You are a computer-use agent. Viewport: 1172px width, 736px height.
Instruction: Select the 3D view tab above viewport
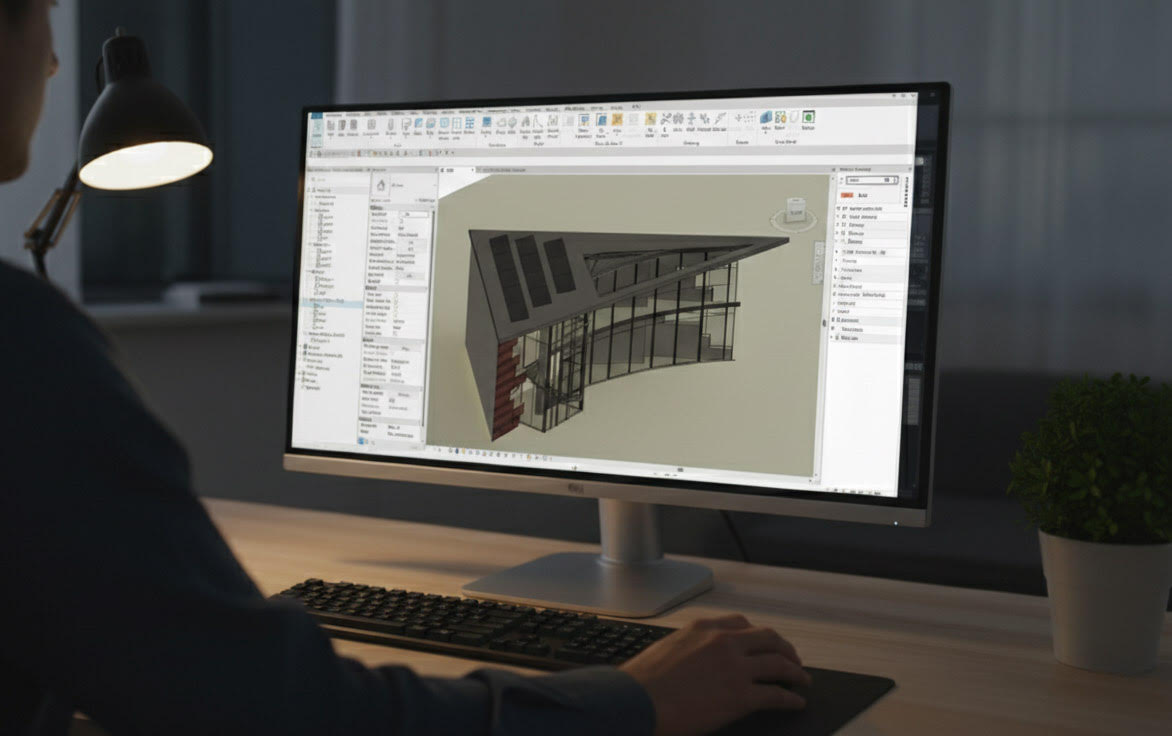click(449, 171)
